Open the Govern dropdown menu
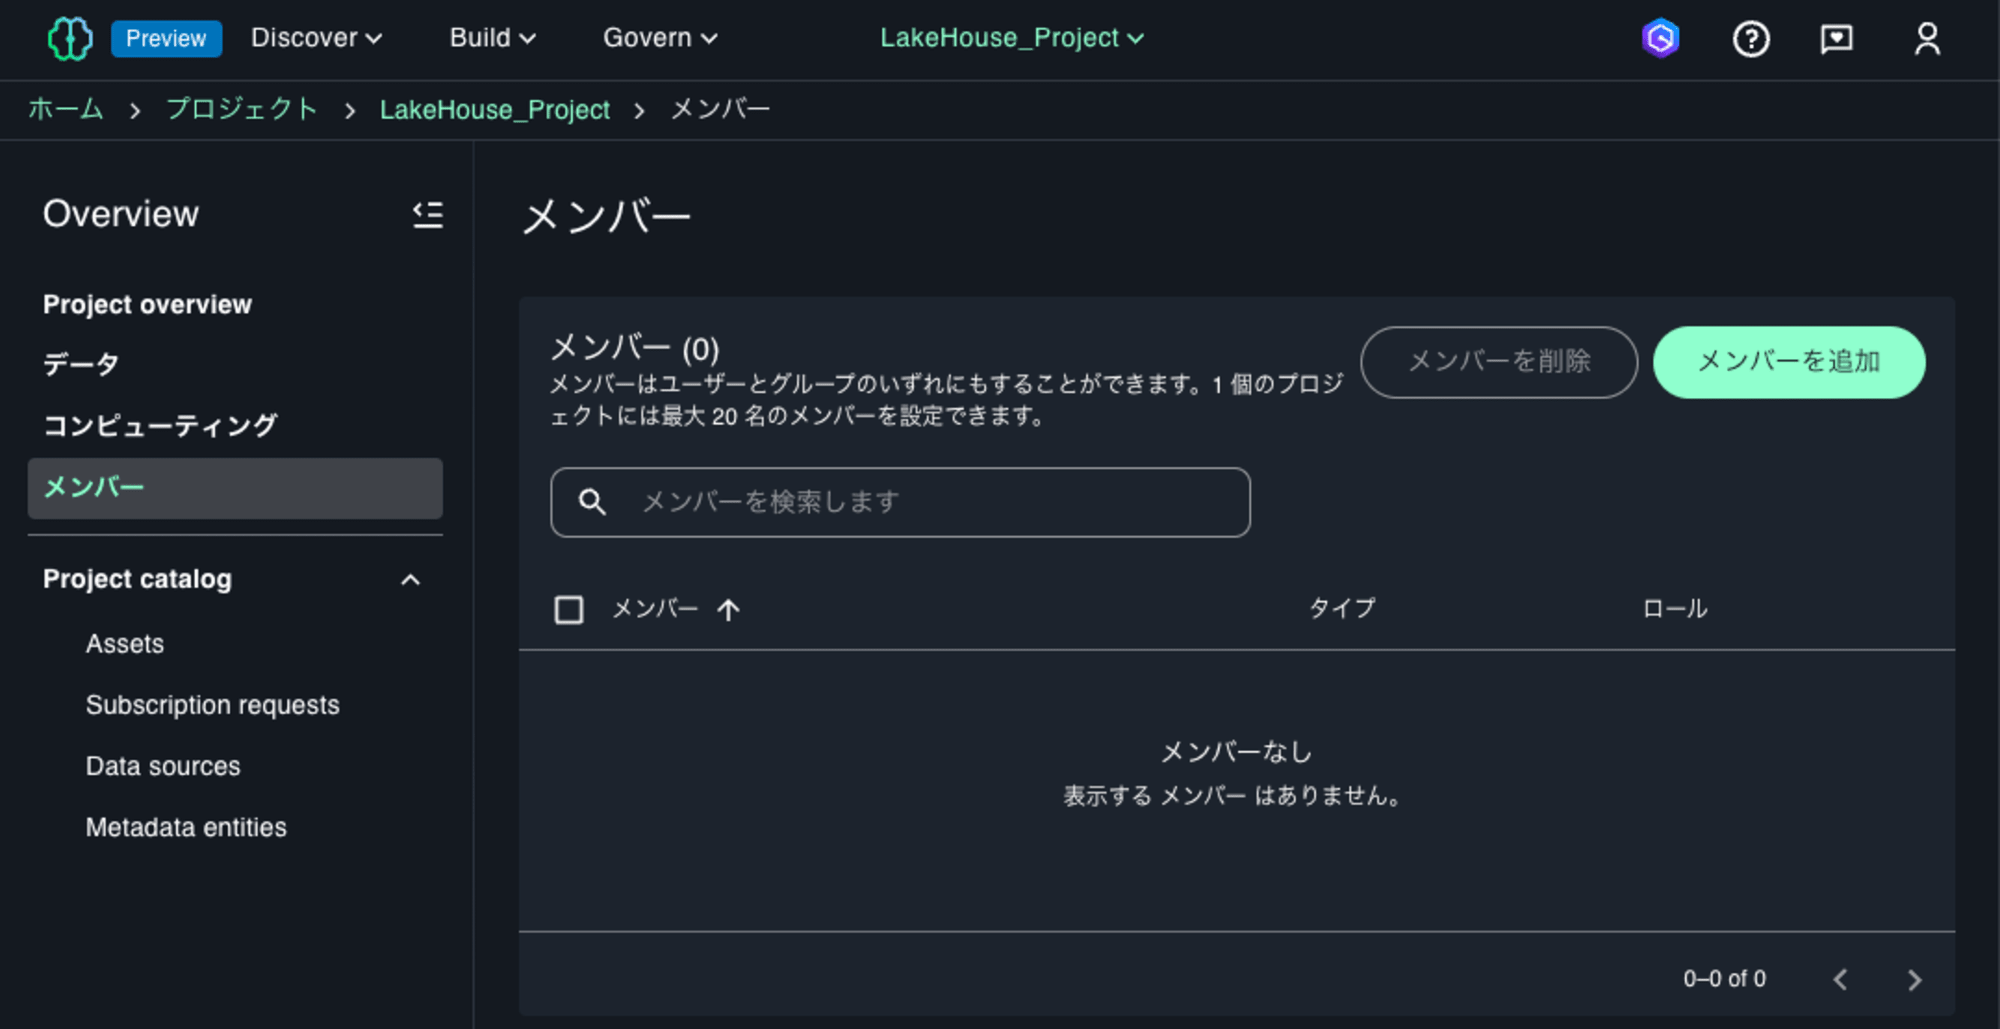2000x1029 pixels. pyautogui.click(x=660, y=38)
